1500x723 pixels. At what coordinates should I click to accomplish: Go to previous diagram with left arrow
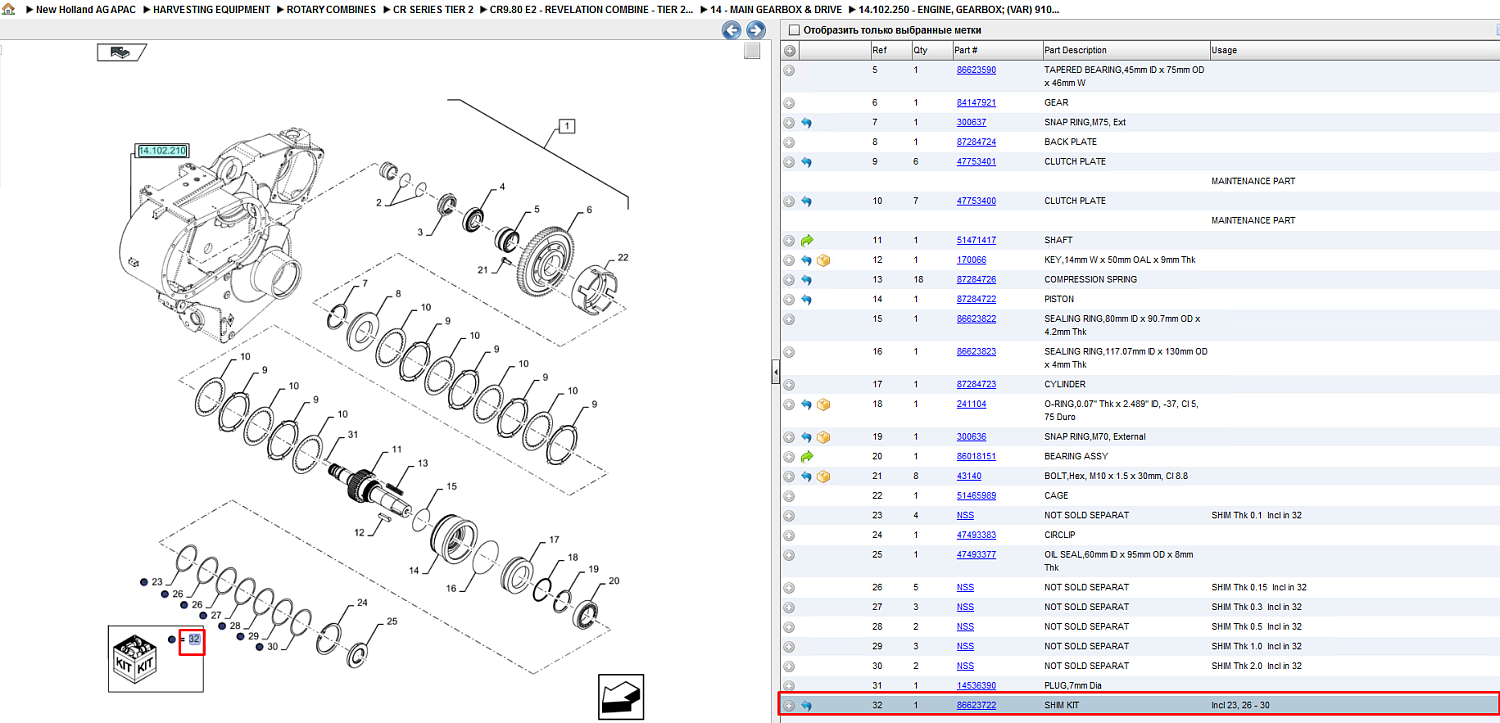coord(732,31)
